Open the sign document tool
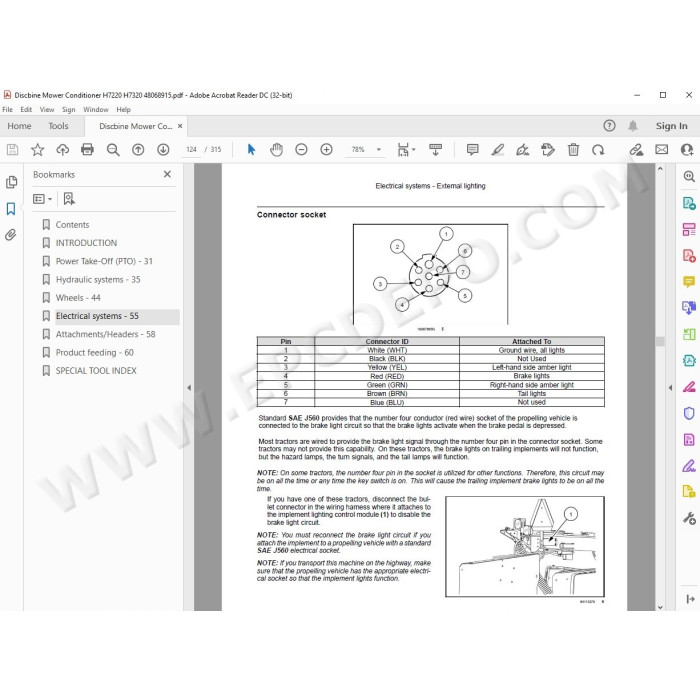700x700 pixels. click(x=522, y=150)
